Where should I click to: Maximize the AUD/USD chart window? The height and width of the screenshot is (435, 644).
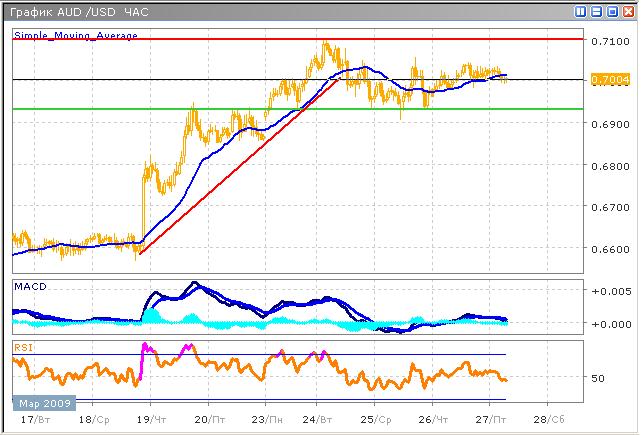[x=612, y=12]
